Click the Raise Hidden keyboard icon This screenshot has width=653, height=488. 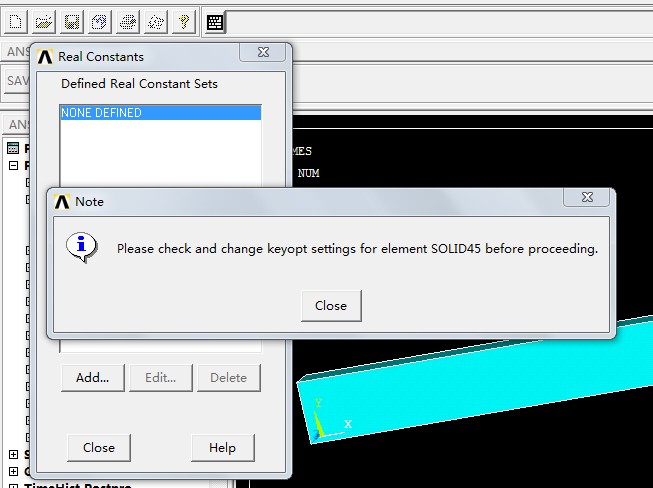pyautogui.click(x=215, y=22)
